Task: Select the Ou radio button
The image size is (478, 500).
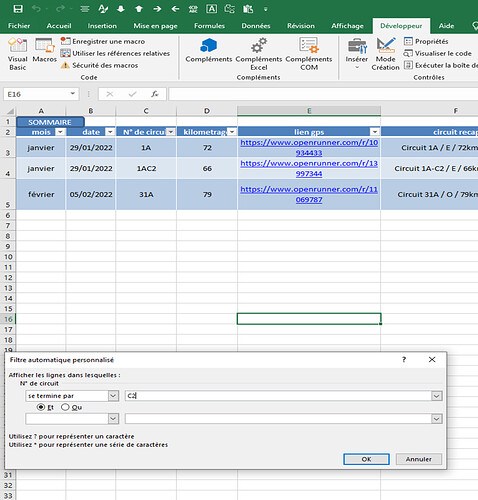Action: [x=65, y=407]
